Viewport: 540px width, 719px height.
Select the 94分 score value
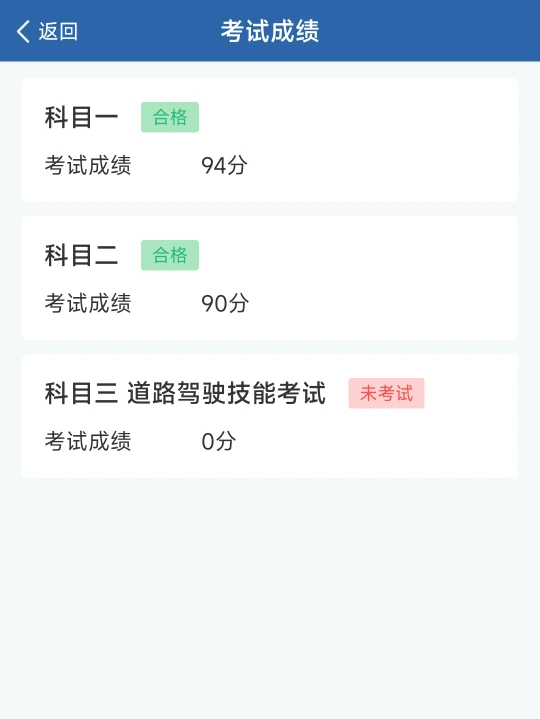[225, 165]
